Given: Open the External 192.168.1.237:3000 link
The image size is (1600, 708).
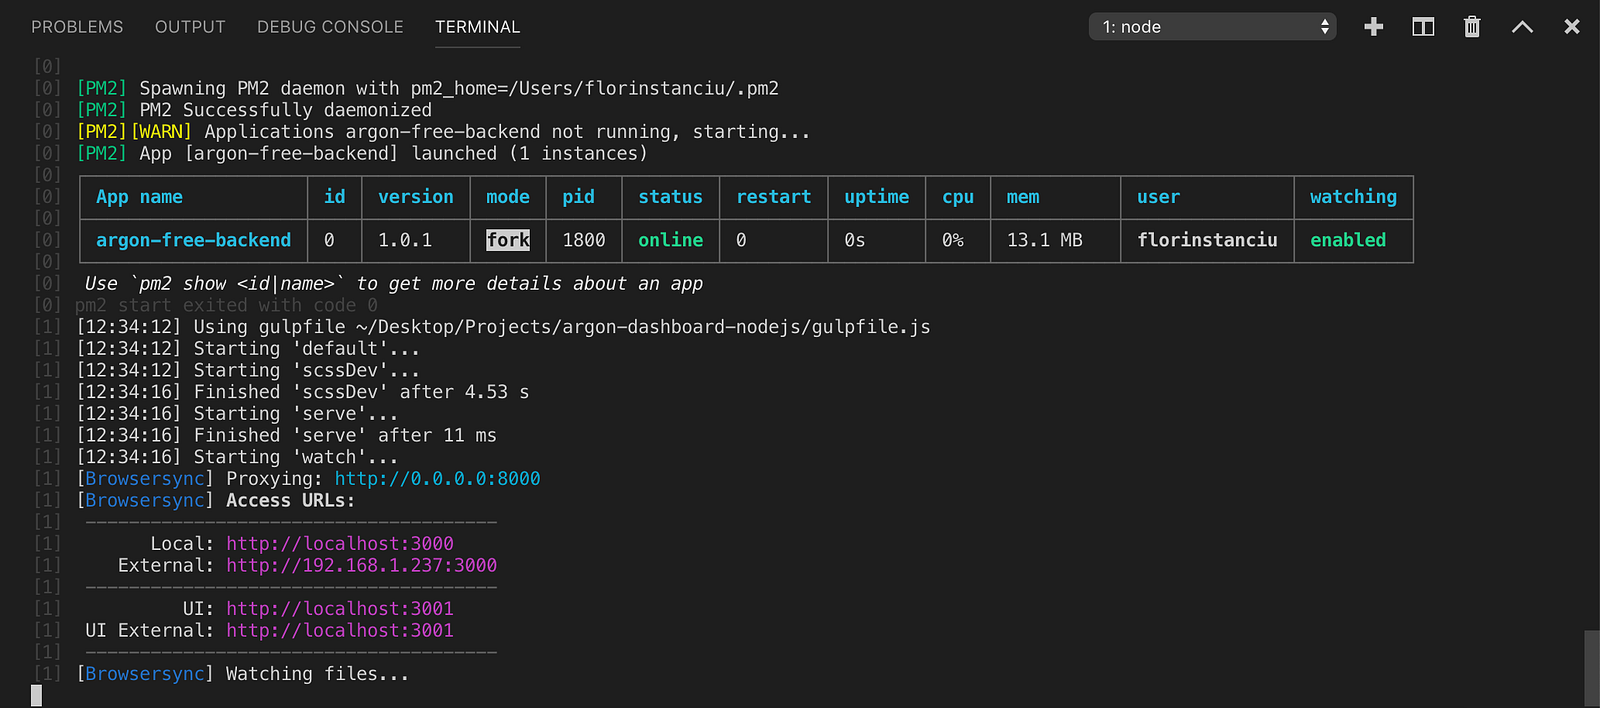Looking at the screenshot, I should pos(361,566).
